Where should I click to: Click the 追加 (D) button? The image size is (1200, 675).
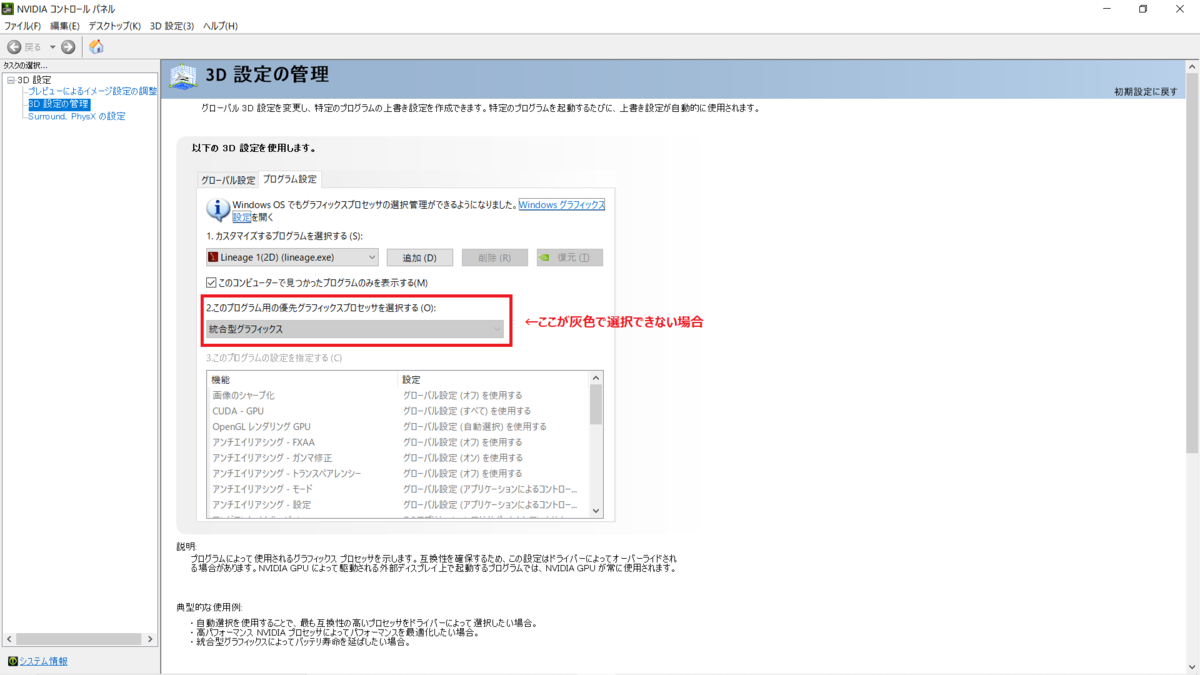pyautogui.click(x=420, y=258)
